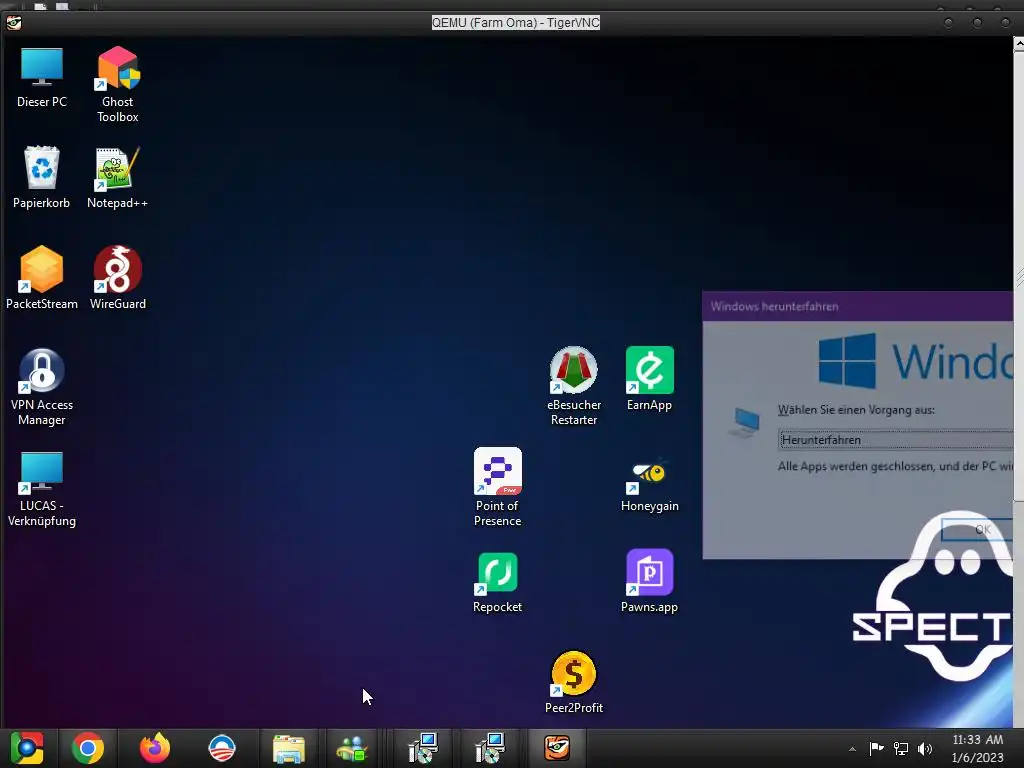Open the volume speaker tray icon

pyautogui.click(x=925, y=748)
